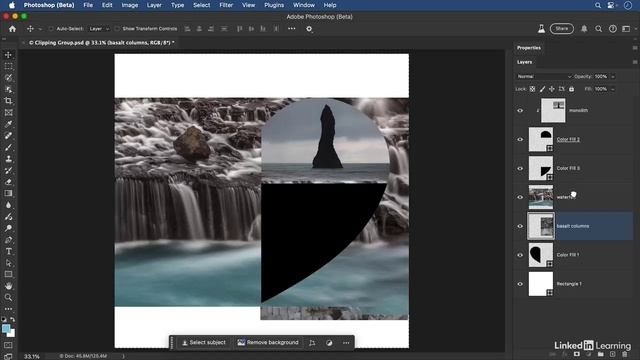Enable Show Transform Controls checkbox
This screenshot has width=640, height=360.
117,29
